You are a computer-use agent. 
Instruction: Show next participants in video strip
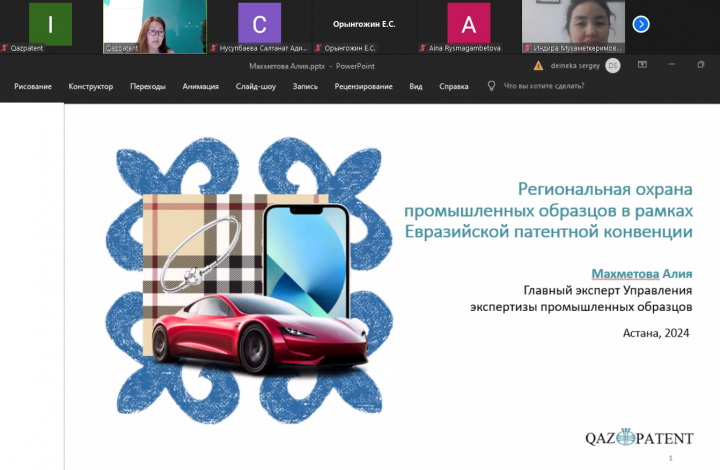641,24
